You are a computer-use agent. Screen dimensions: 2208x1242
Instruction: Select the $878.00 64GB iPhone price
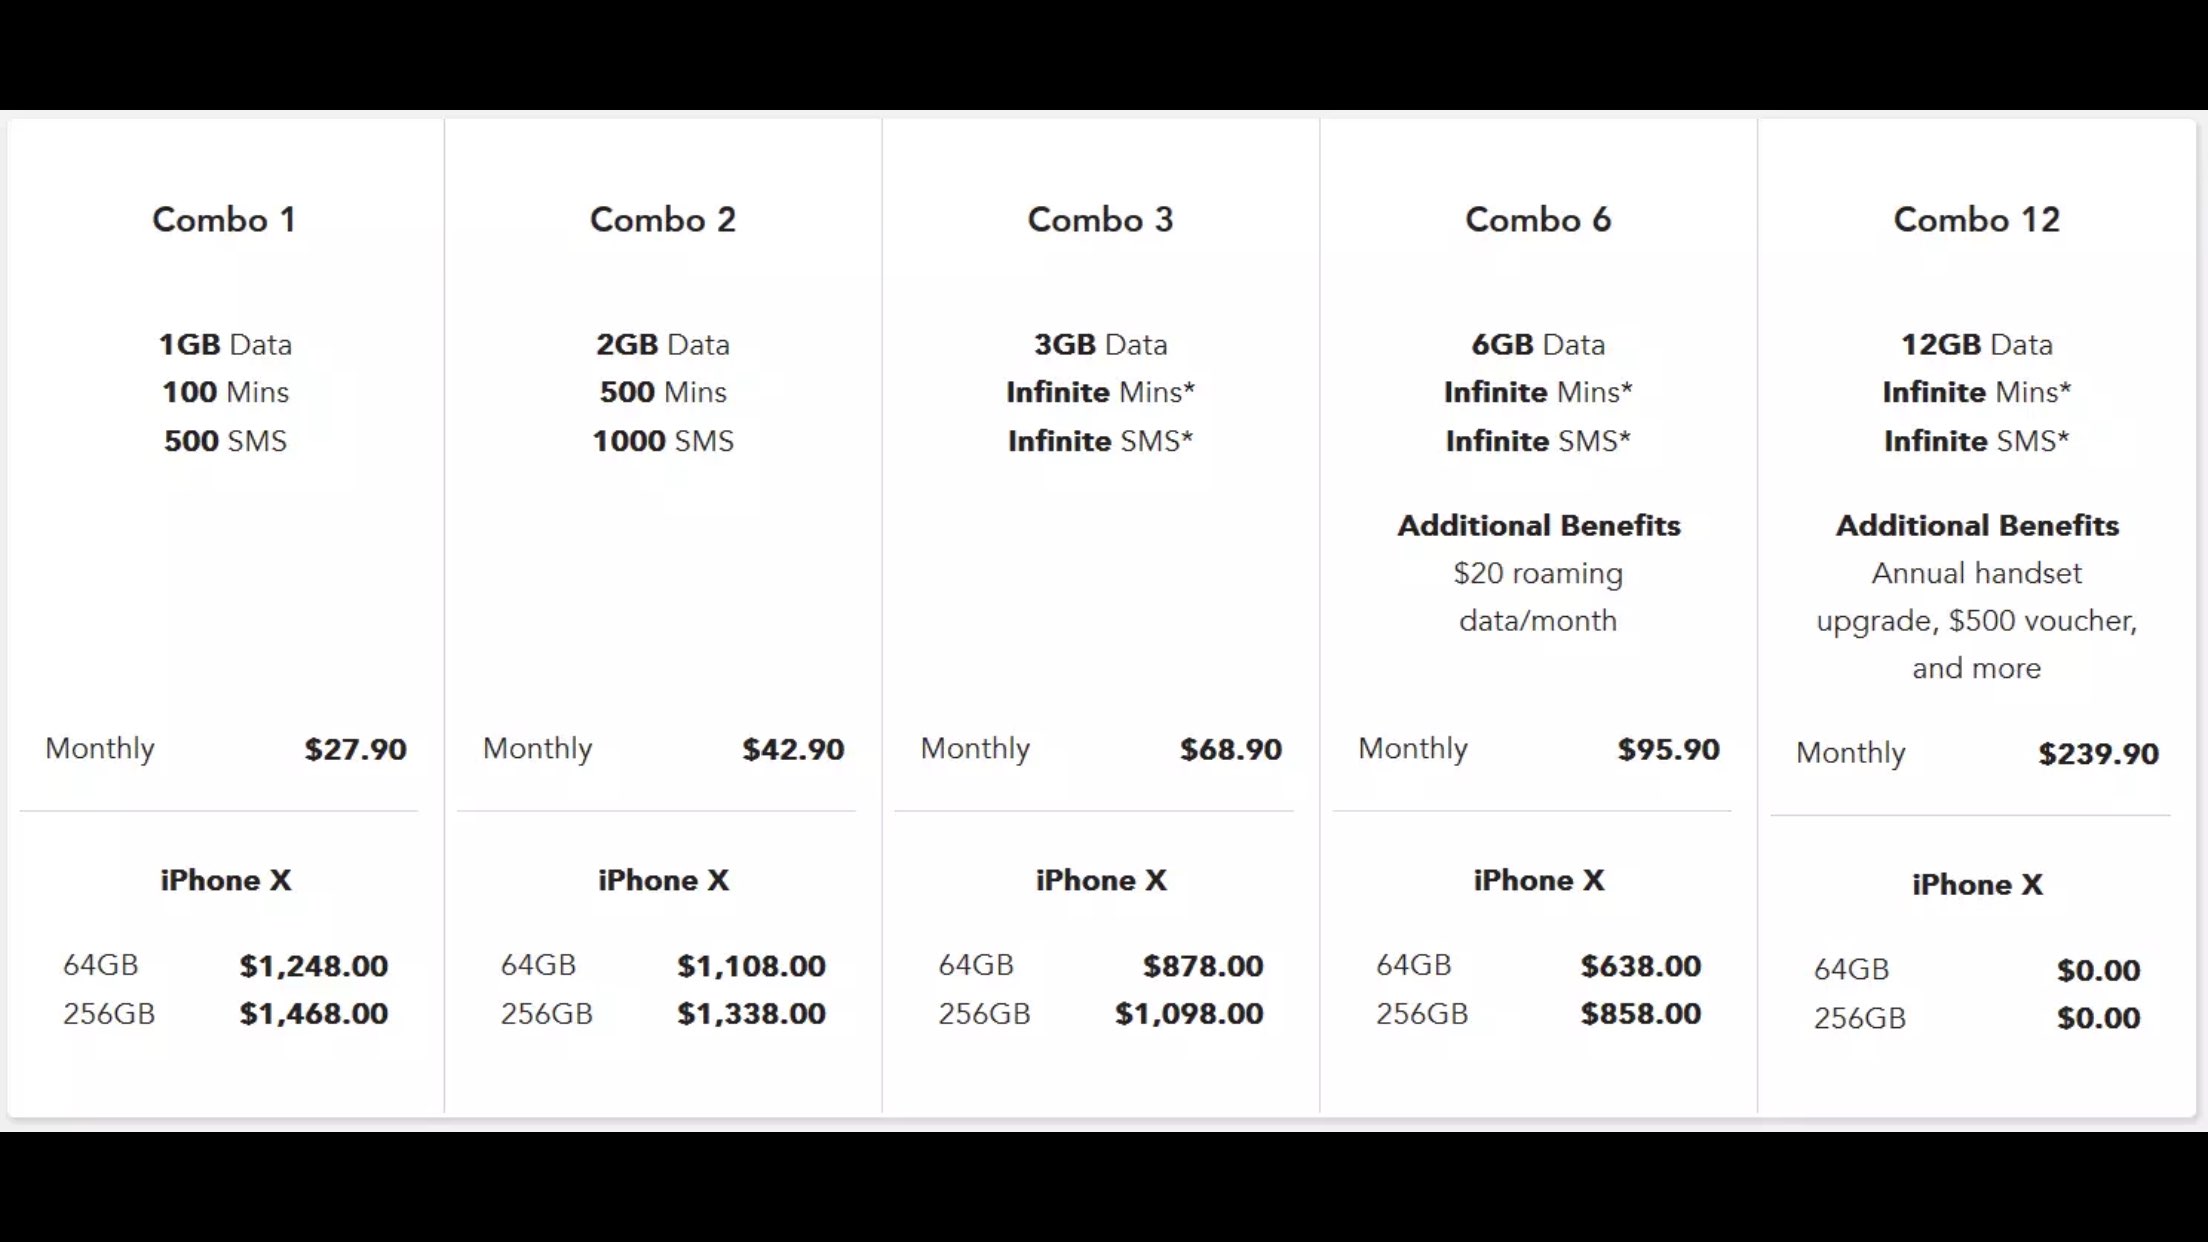coord(1203,966)
